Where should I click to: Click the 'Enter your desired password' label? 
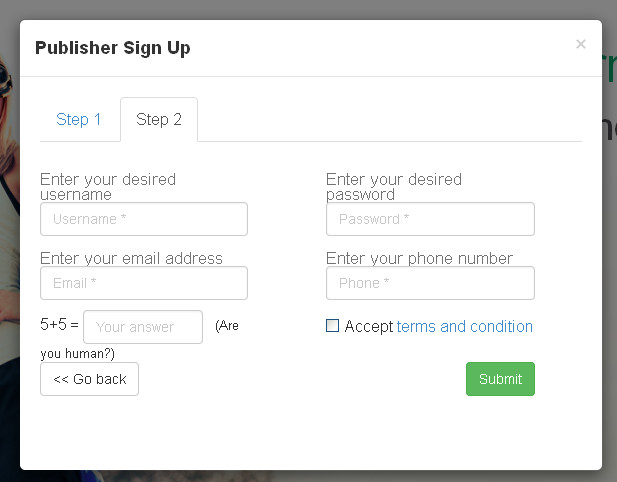[394, 186]
